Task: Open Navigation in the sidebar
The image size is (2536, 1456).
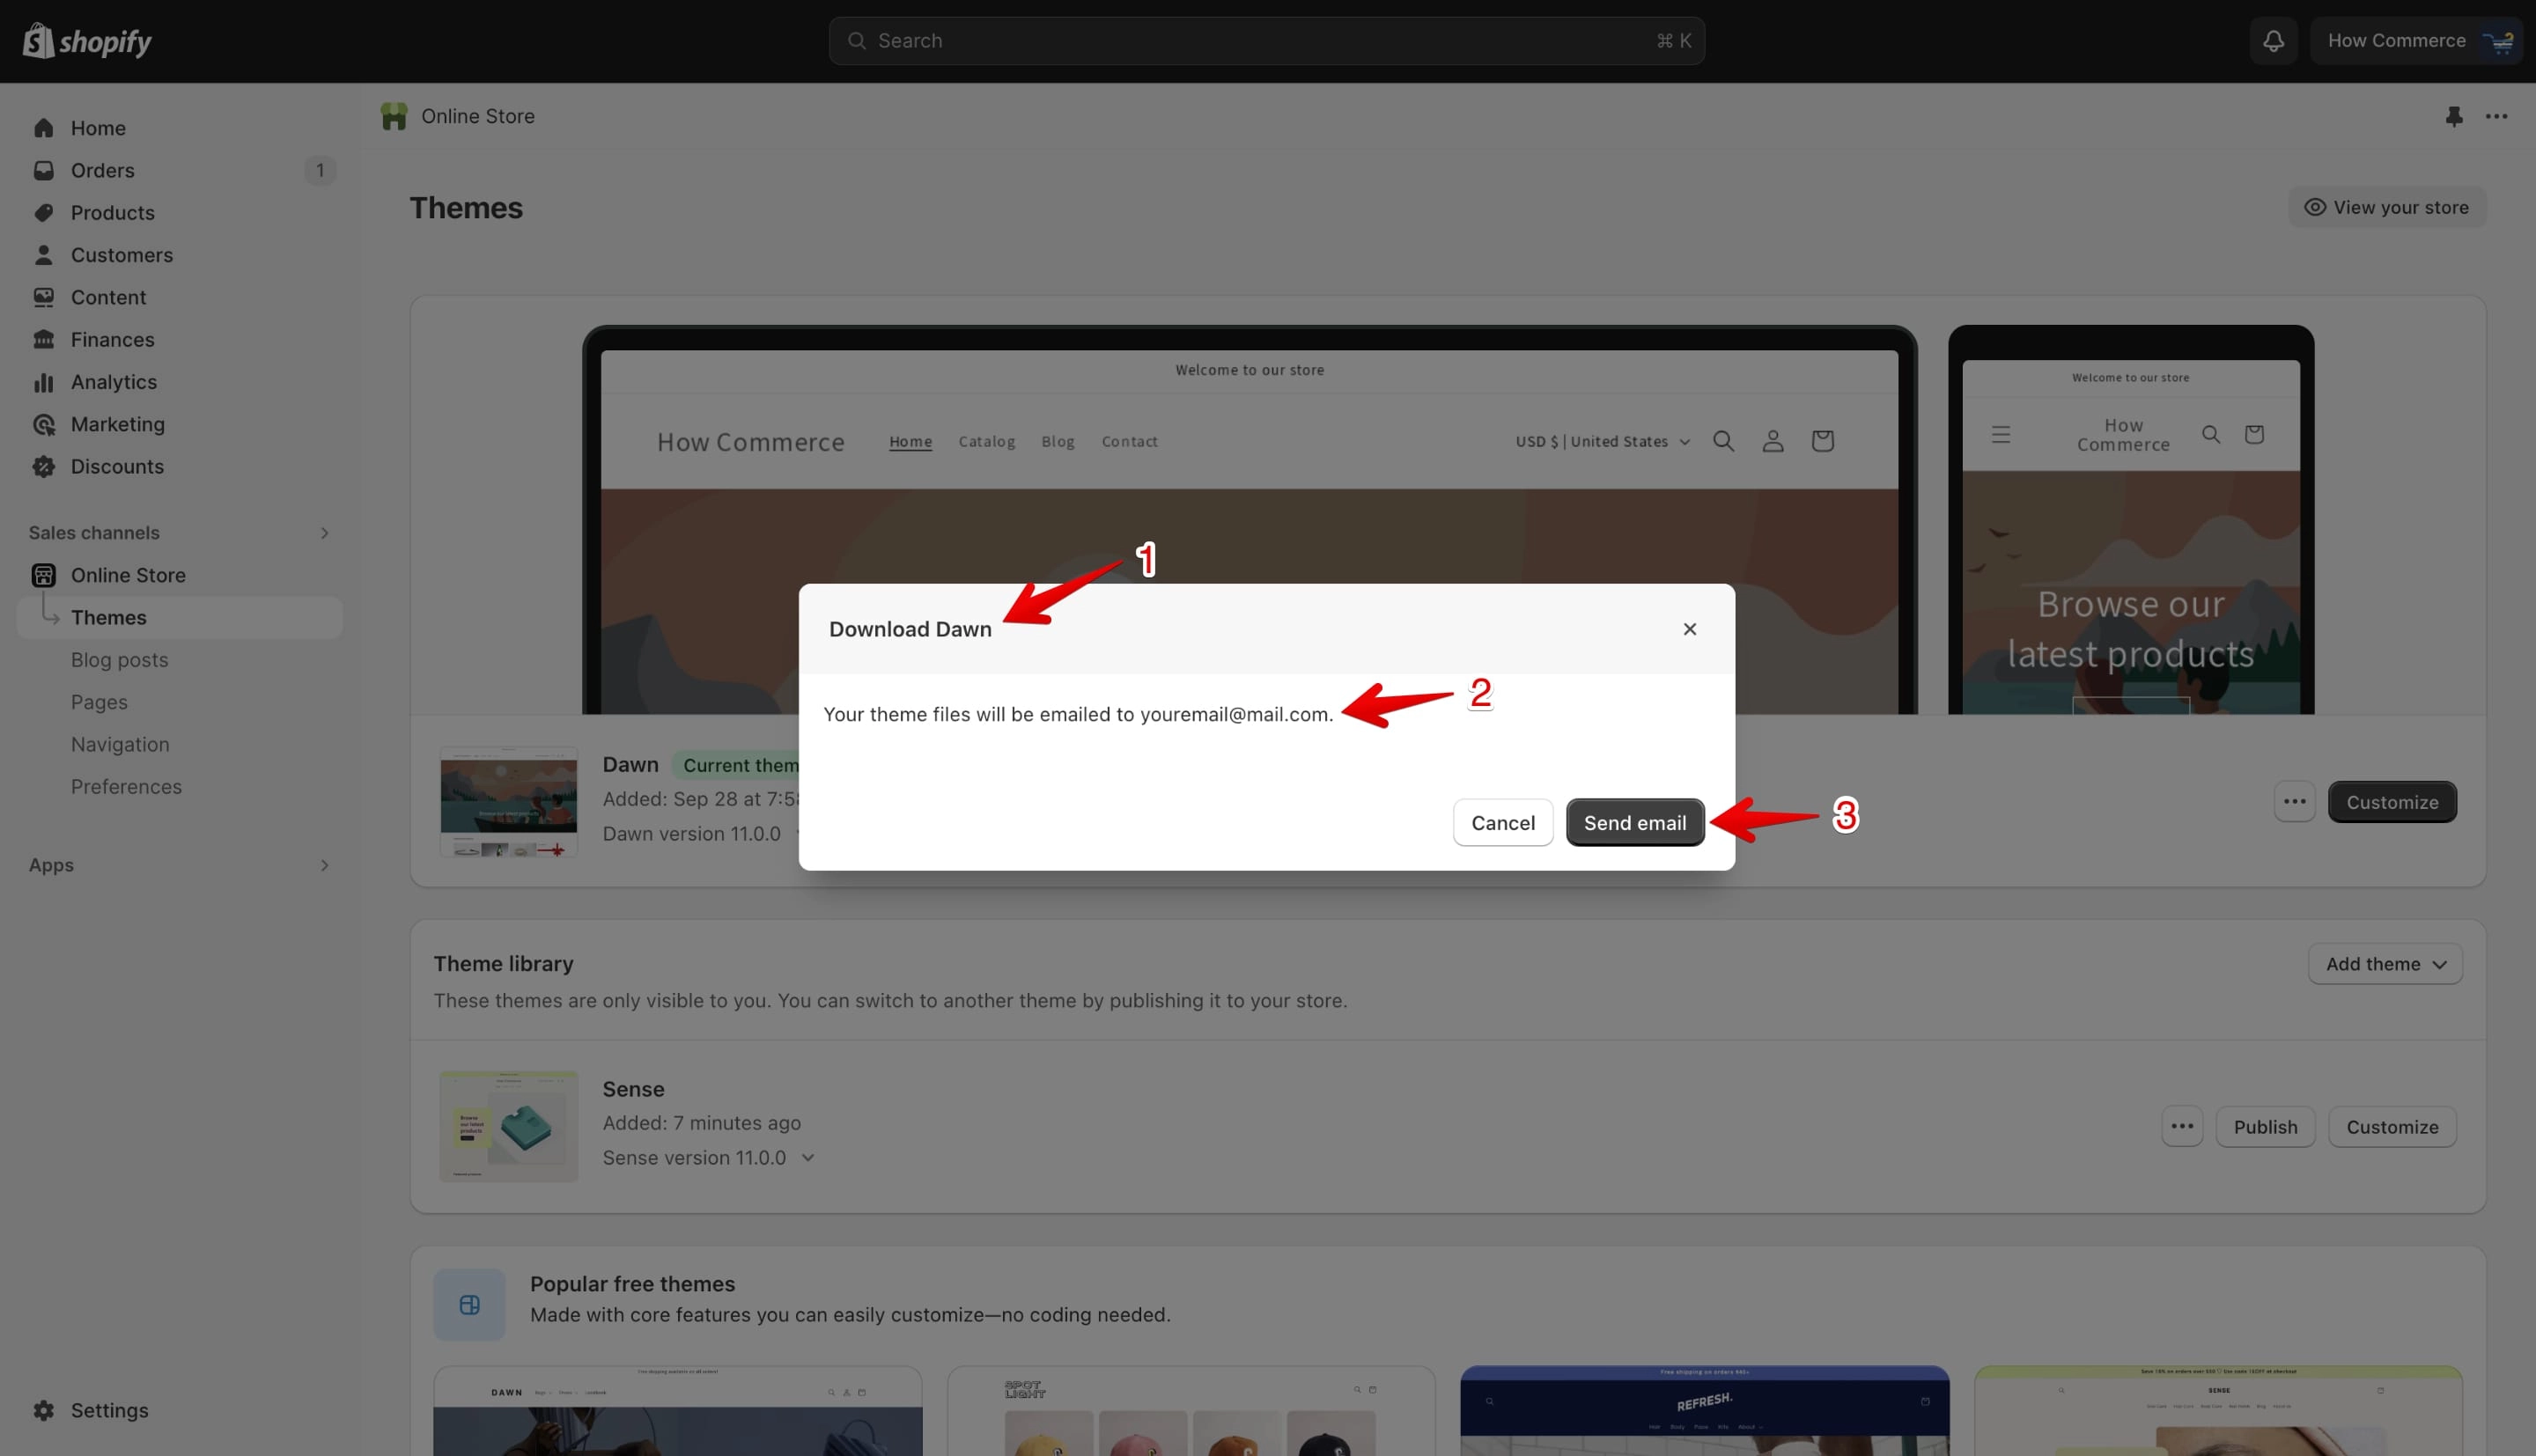Action: 120,745
